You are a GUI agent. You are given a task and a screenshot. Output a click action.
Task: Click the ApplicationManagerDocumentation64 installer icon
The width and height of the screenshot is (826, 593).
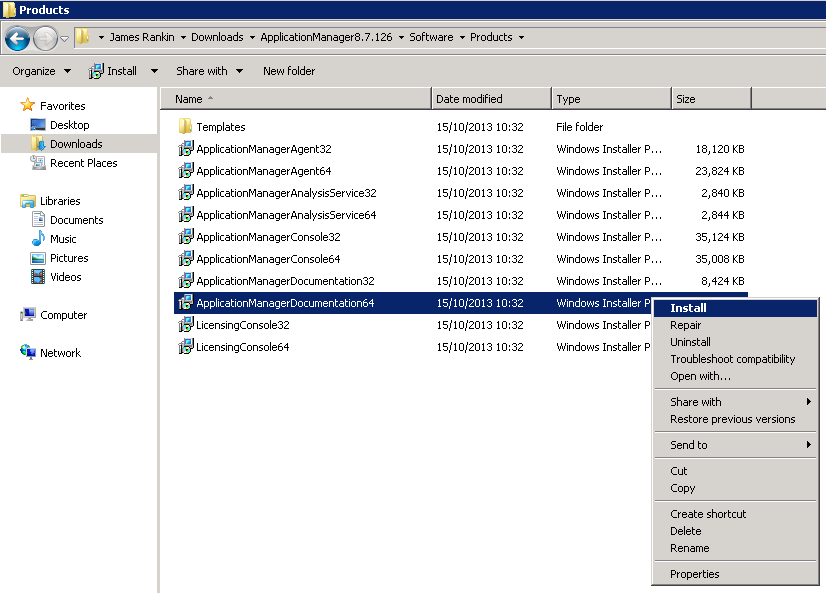(x=185, y=303)
